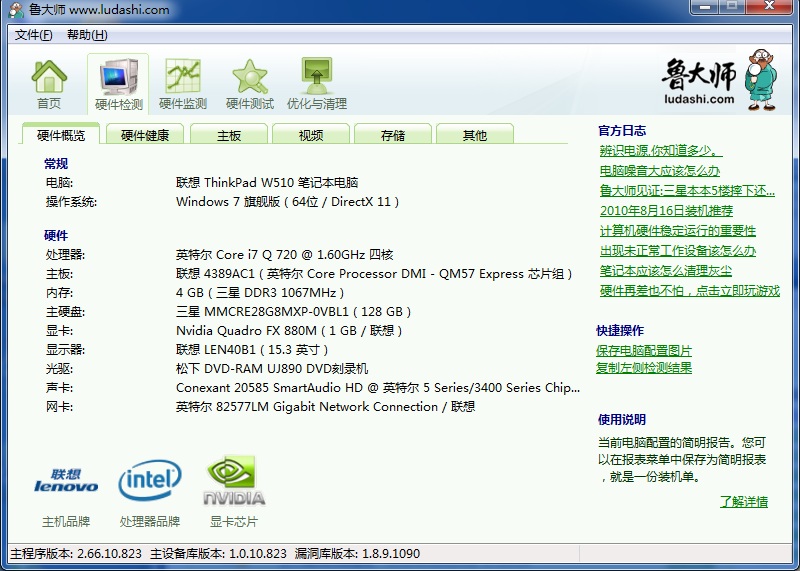Click the 处理器品牌 caption
The height and width of the screenshot is (571, 800).
pos(150,522)
